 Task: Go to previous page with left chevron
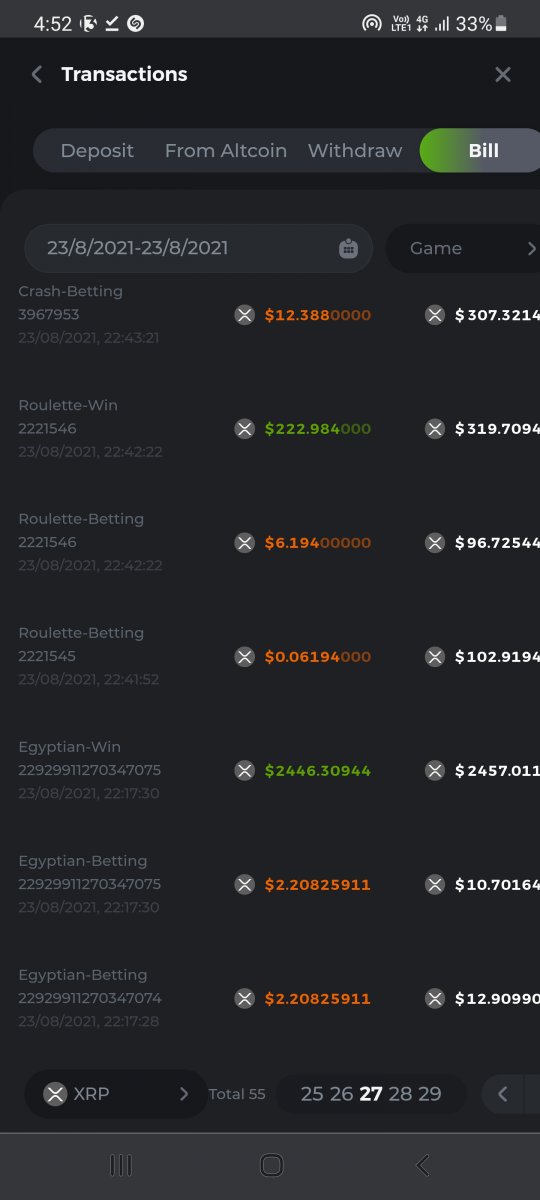502,1094
